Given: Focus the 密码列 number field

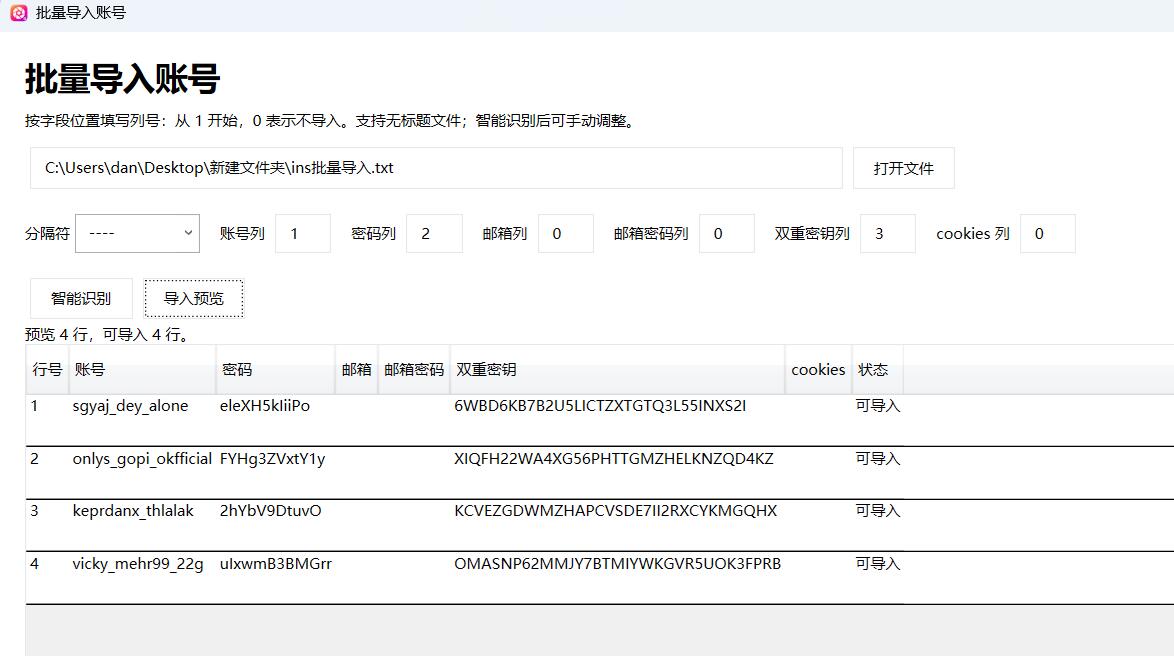Looking at the screenshot, I should [x=434, y=234].
